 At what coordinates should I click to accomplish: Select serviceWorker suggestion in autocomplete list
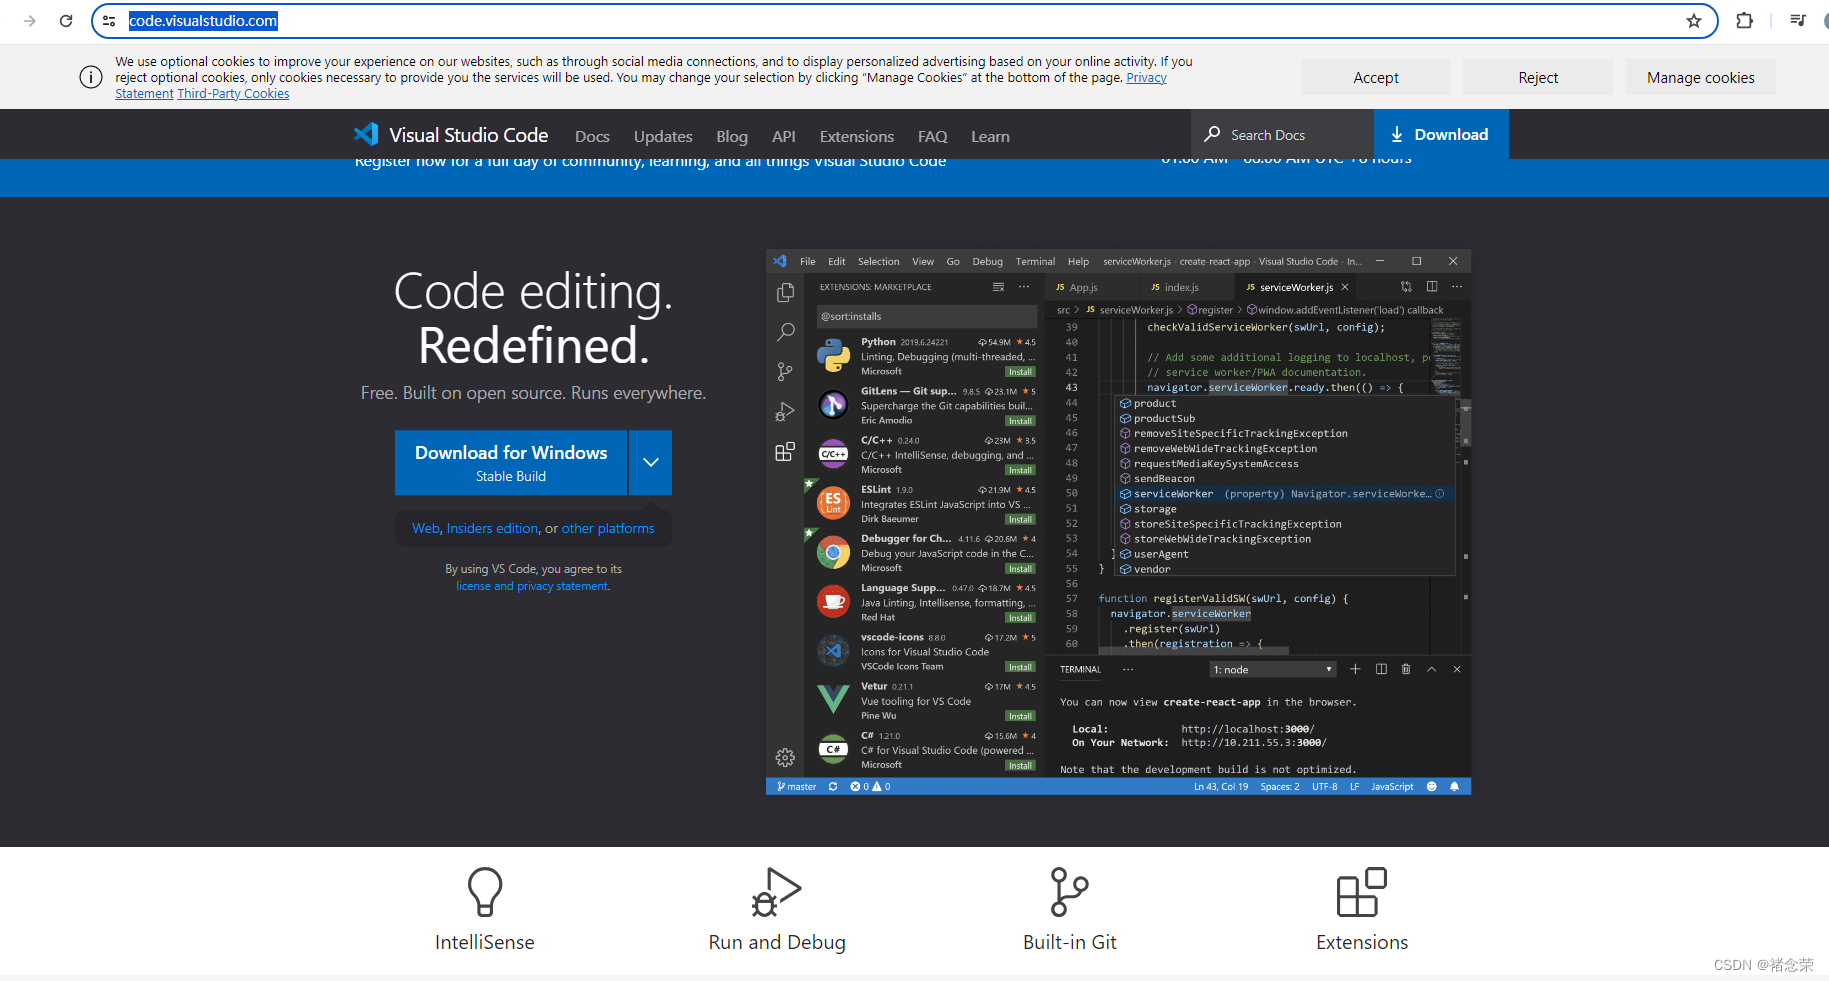[1285, 494]
